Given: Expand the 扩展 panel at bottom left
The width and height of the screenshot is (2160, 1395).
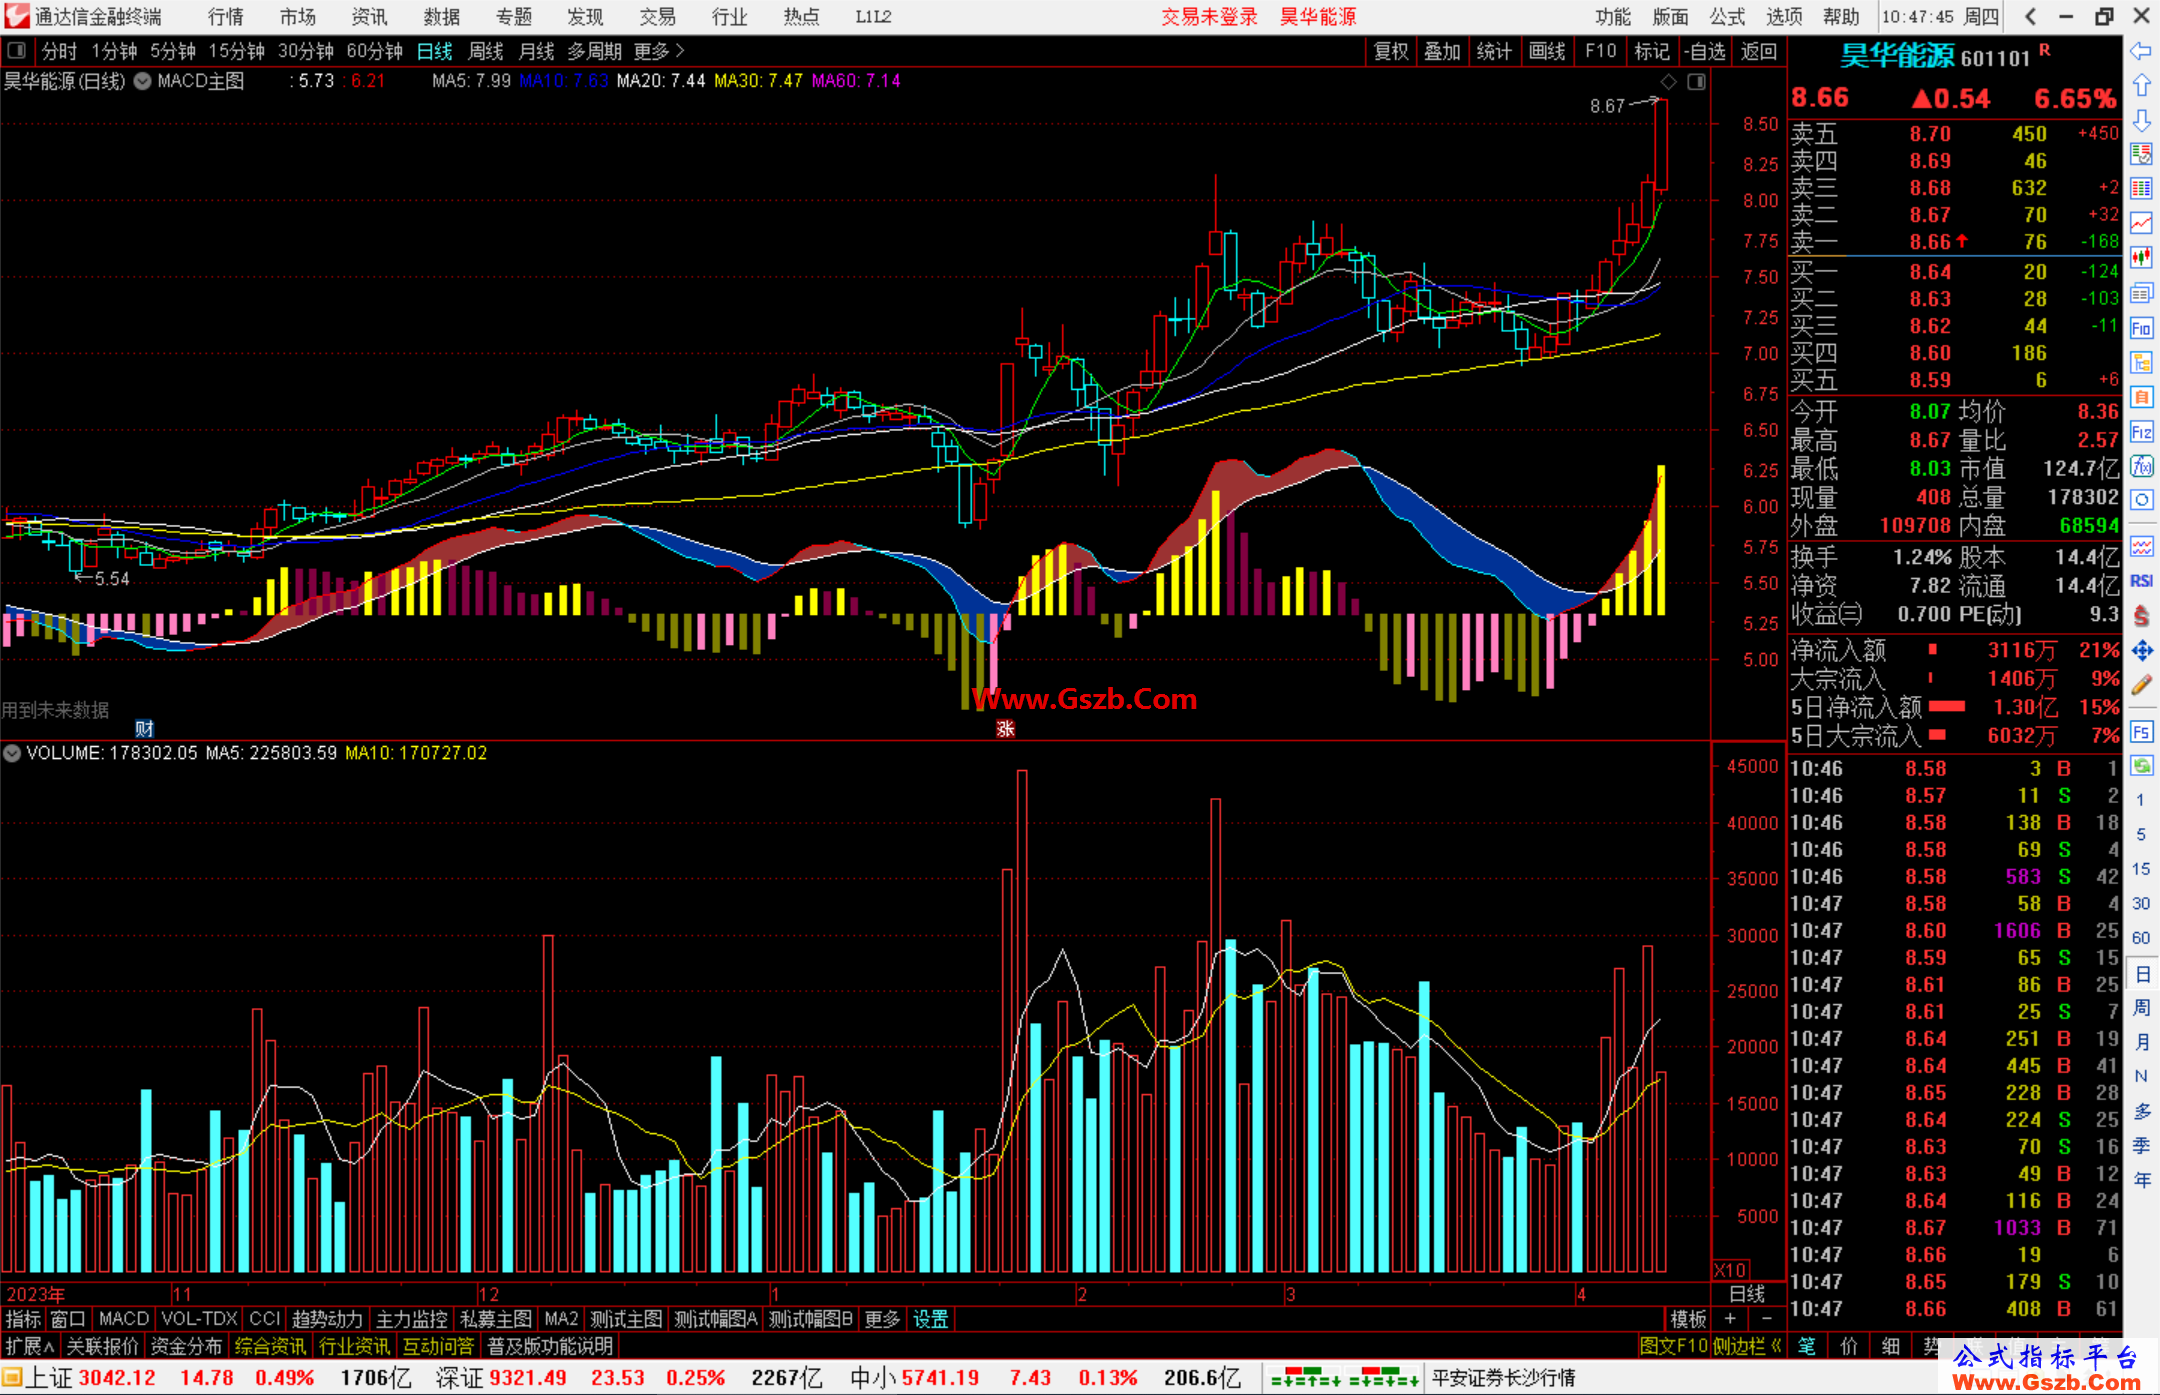Looking at the screenshot, I should point(30,1346).
